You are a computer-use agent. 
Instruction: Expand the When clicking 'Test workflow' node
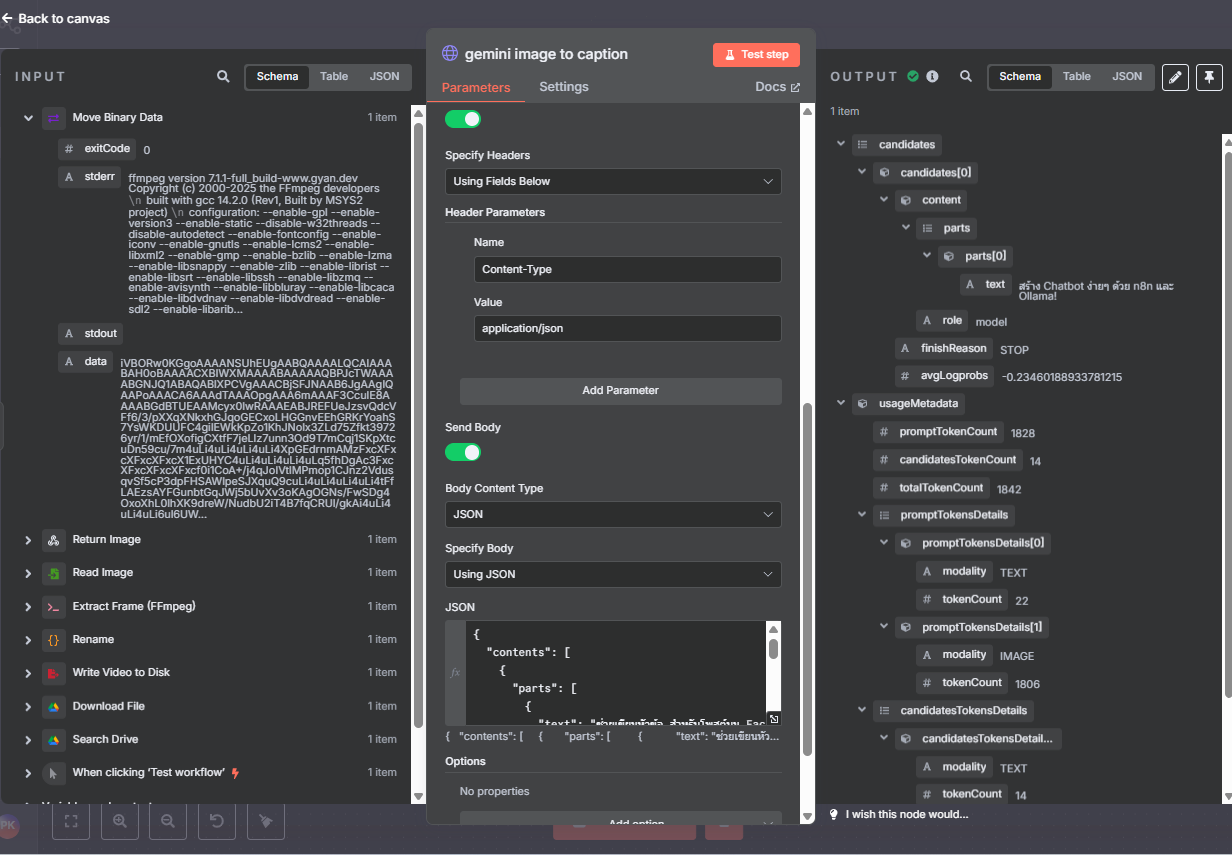point(28,773)
